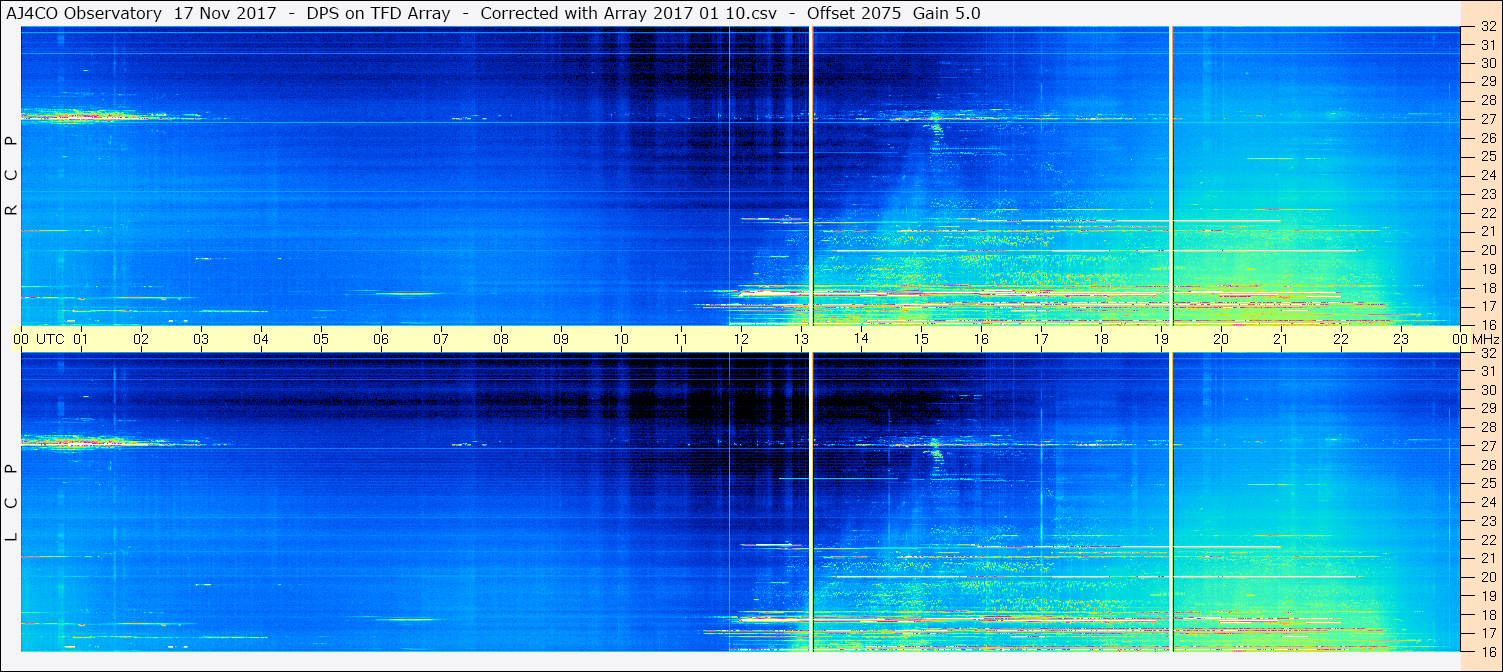Click the white vertical line after 13 UTC in LCP panel
The image size is (1503, 672).
click(x=811, y=502)
